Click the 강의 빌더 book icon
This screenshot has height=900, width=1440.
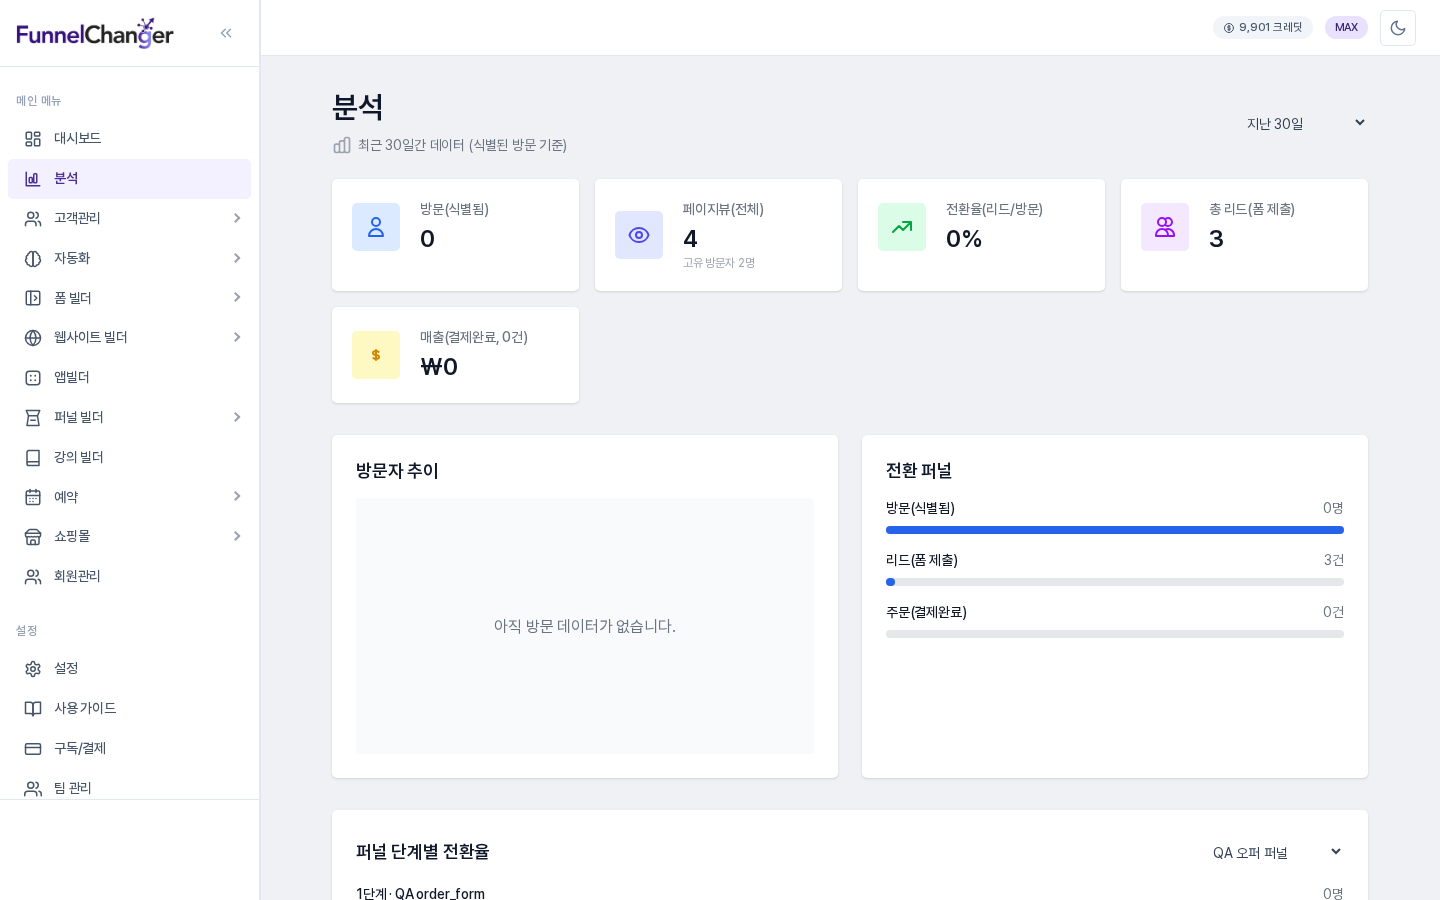click(x=33, y=458)
